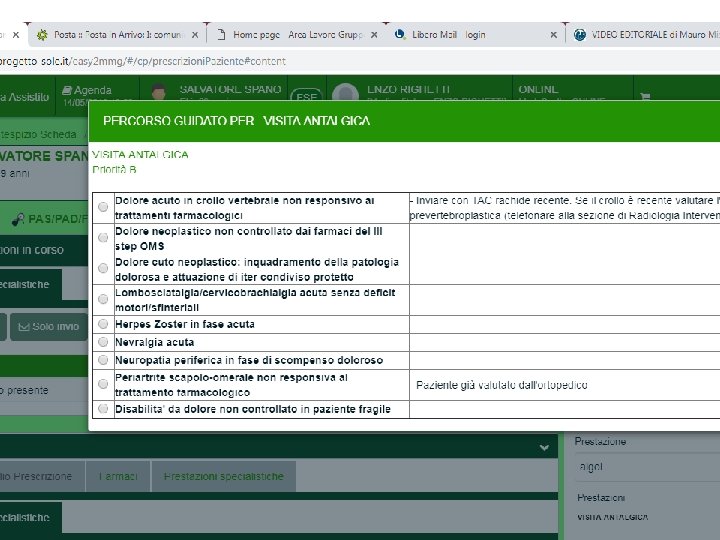The image size is (720, 540).
Task: Click the Home page document favicon
Action: coord(221,35)
